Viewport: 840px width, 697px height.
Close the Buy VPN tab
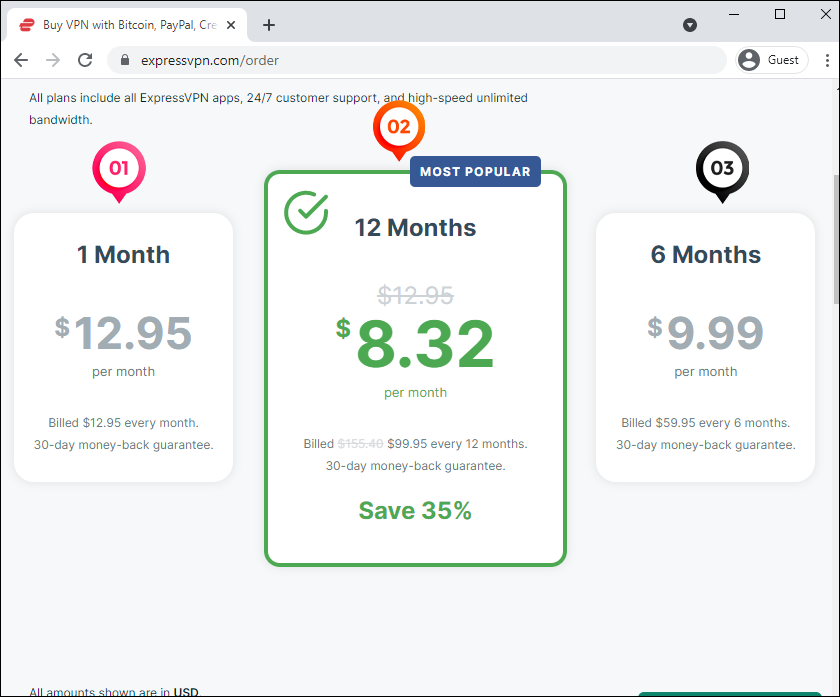tap(231, 25)
